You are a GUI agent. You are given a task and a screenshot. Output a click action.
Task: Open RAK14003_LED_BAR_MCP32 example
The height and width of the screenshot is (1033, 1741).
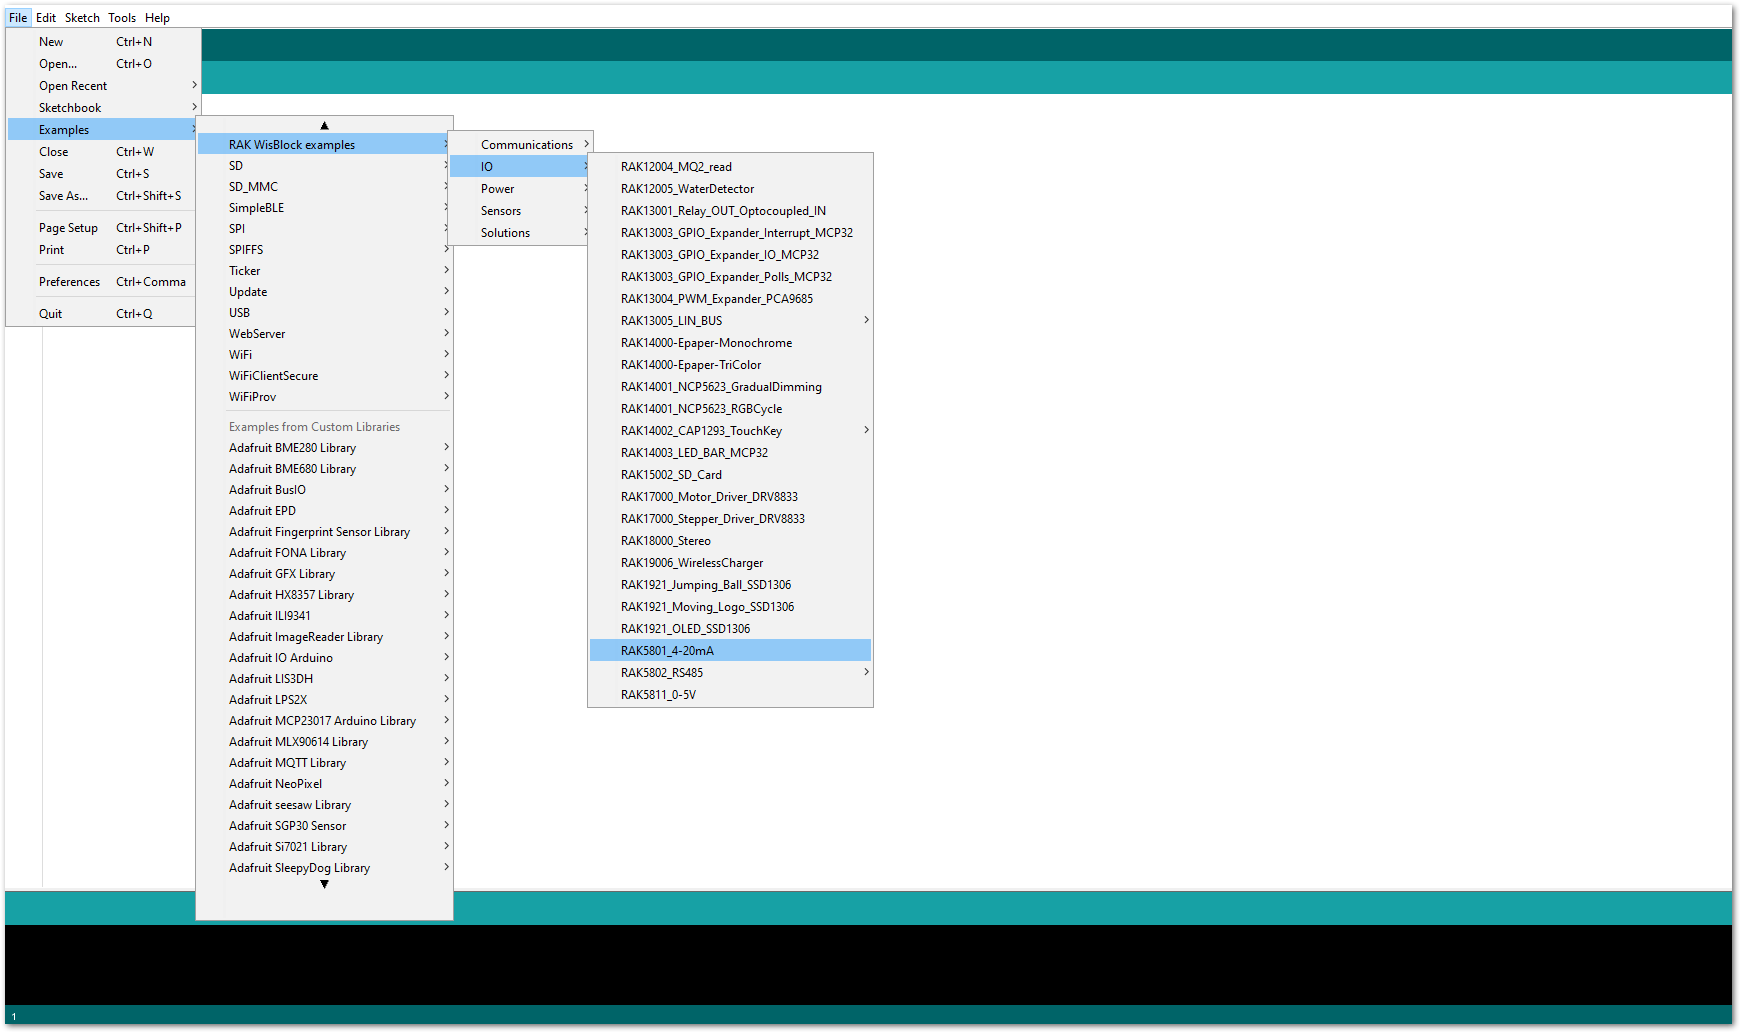click(730, 453)
